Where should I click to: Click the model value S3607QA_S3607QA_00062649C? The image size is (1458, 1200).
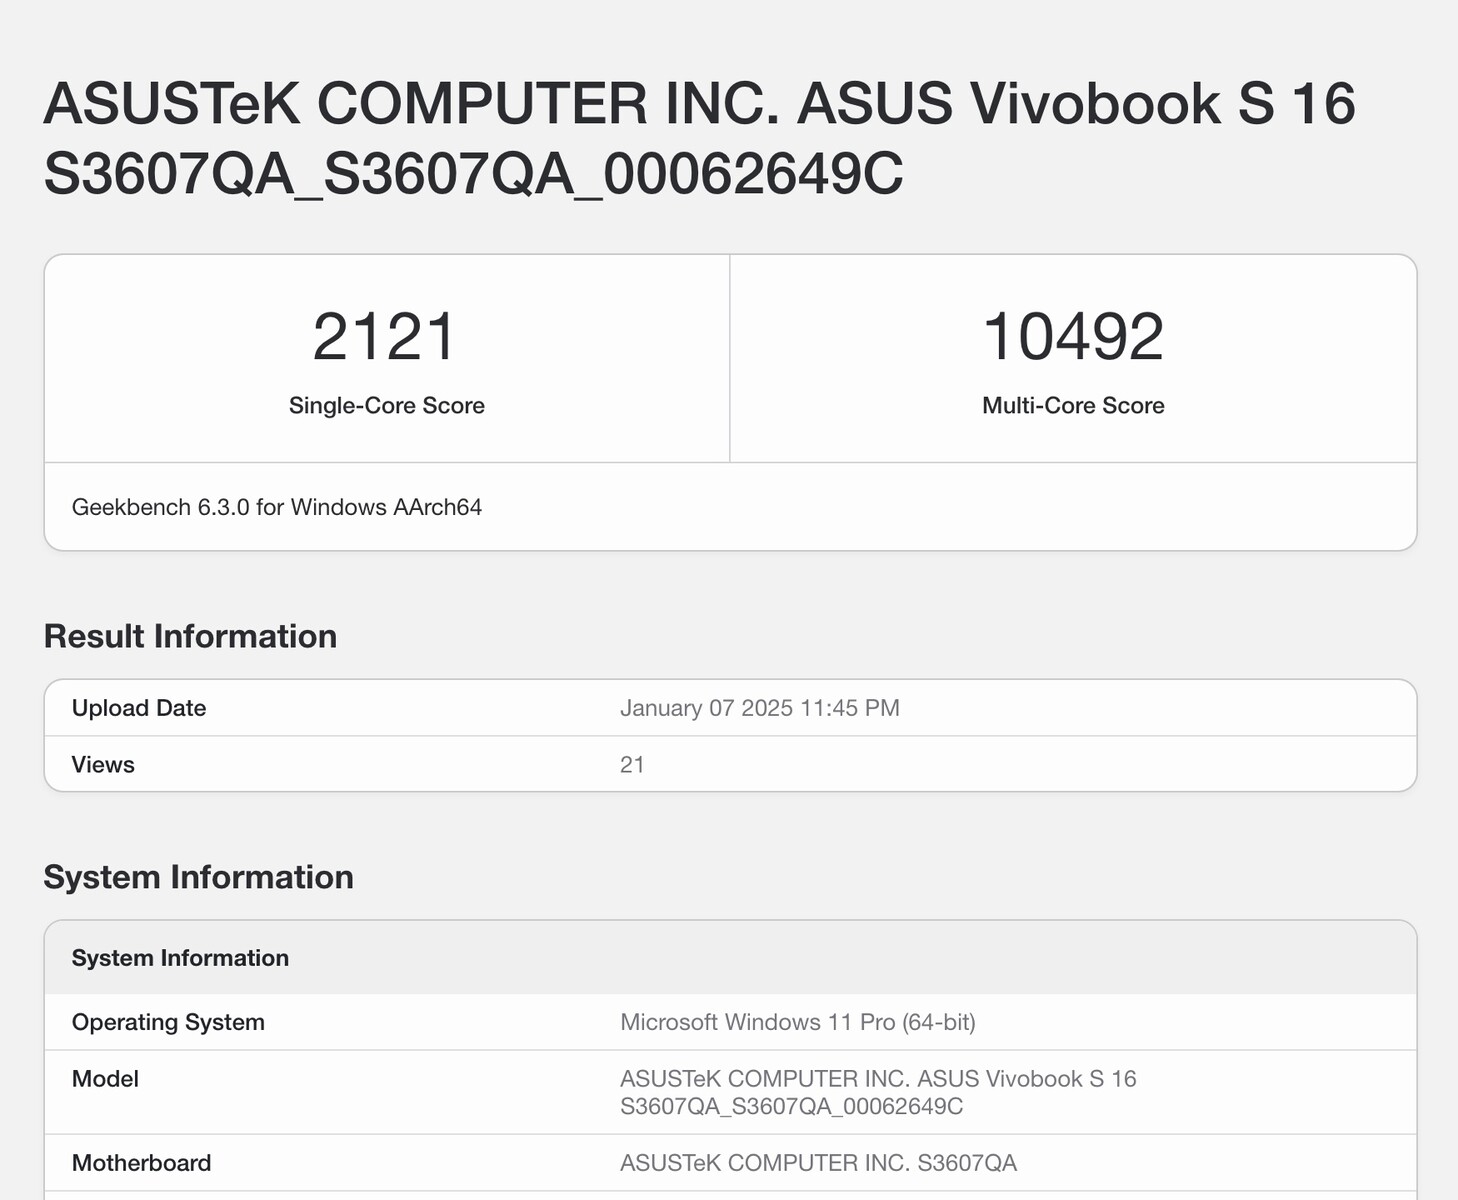click(x=791, y=1107)
